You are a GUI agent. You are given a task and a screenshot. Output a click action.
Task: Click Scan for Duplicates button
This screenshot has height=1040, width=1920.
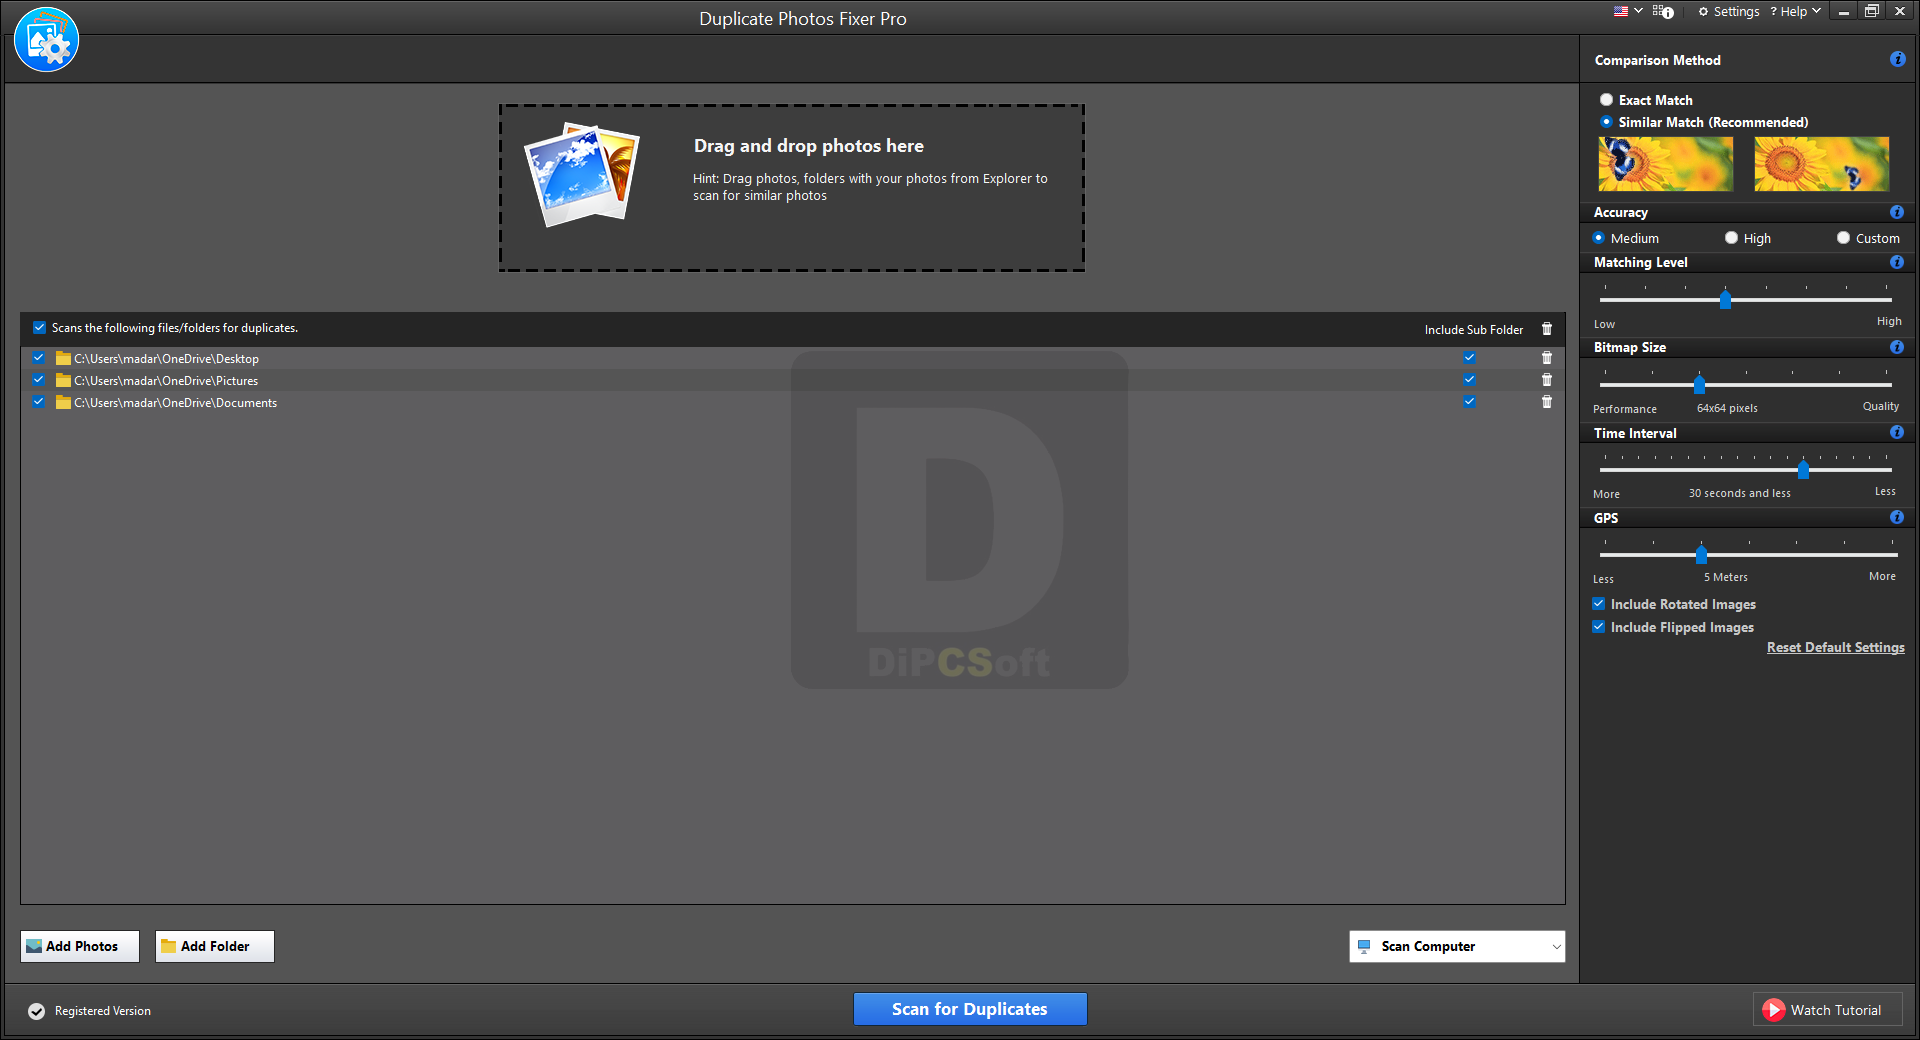970,1009
